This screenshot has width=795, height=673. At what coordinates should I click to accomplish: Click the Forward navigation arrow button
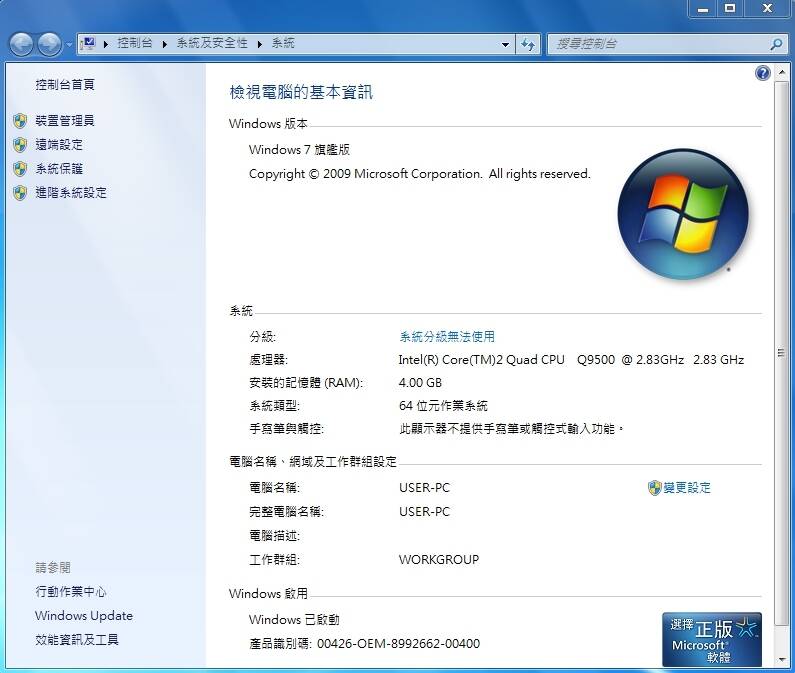(x=49, y=45)
